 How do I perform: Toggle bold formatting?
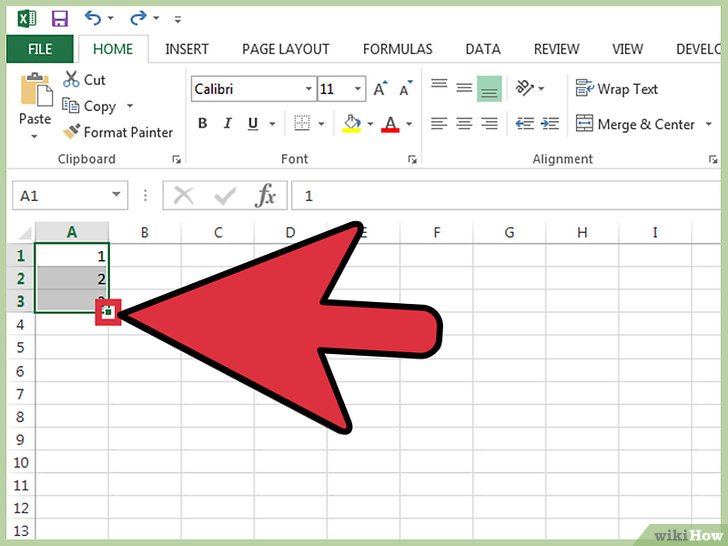(202, 124)
